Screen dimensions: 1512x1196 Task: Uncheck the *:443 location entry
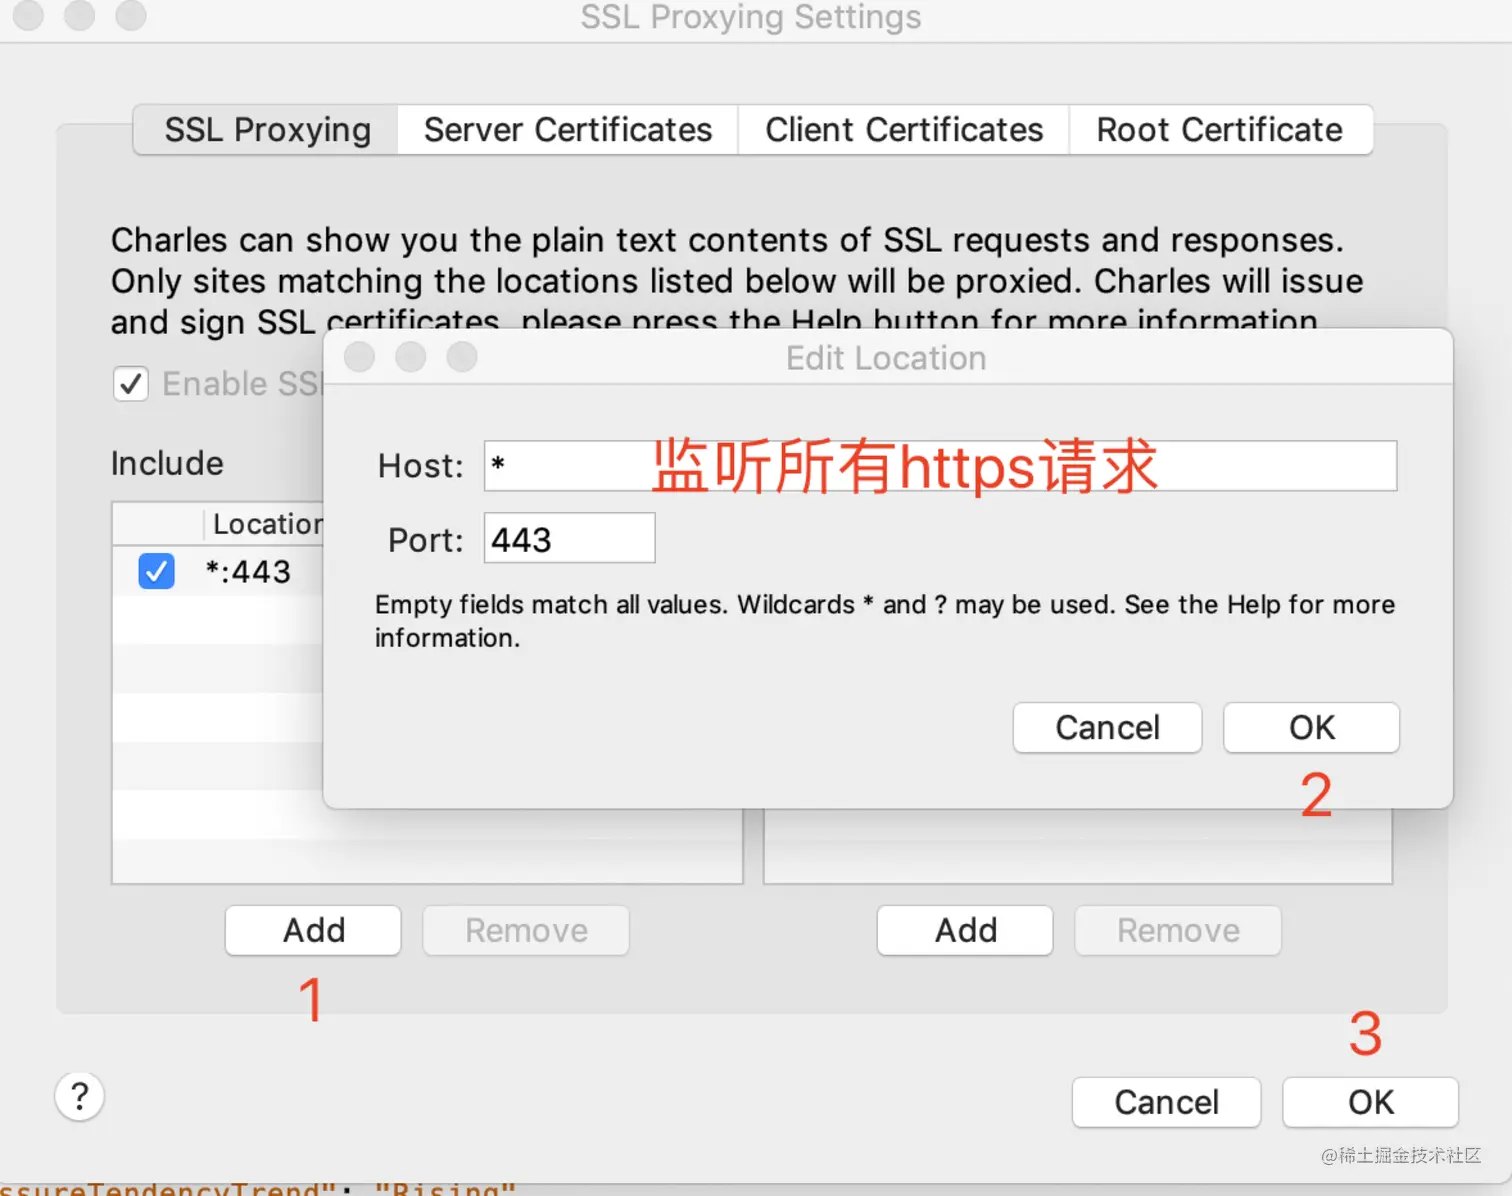156,571
